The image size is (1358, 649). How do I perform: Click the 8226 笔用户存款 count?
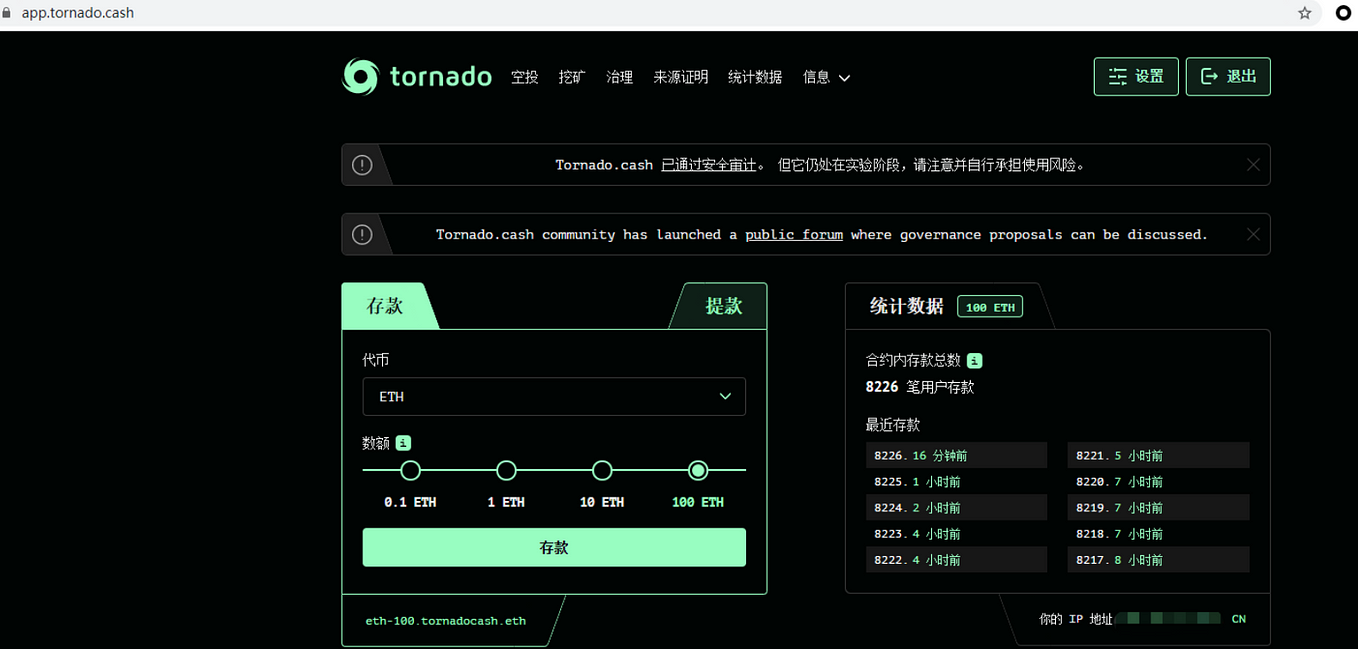920,387
